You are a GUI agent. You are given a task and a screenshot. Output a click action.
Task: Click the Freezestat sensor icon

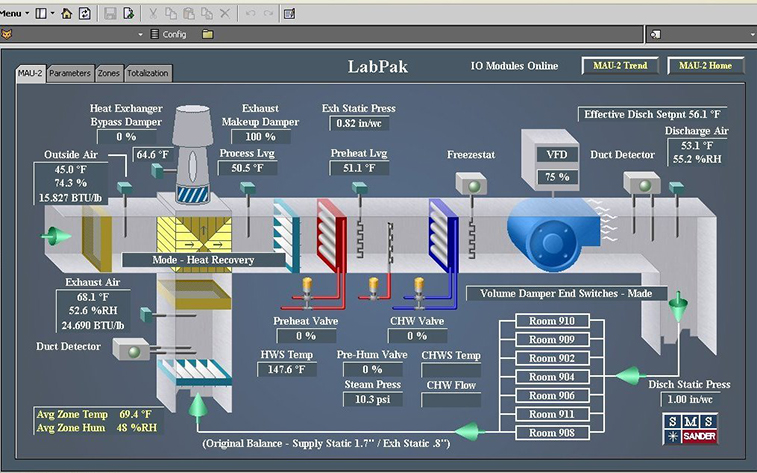(x=469, y=183)
